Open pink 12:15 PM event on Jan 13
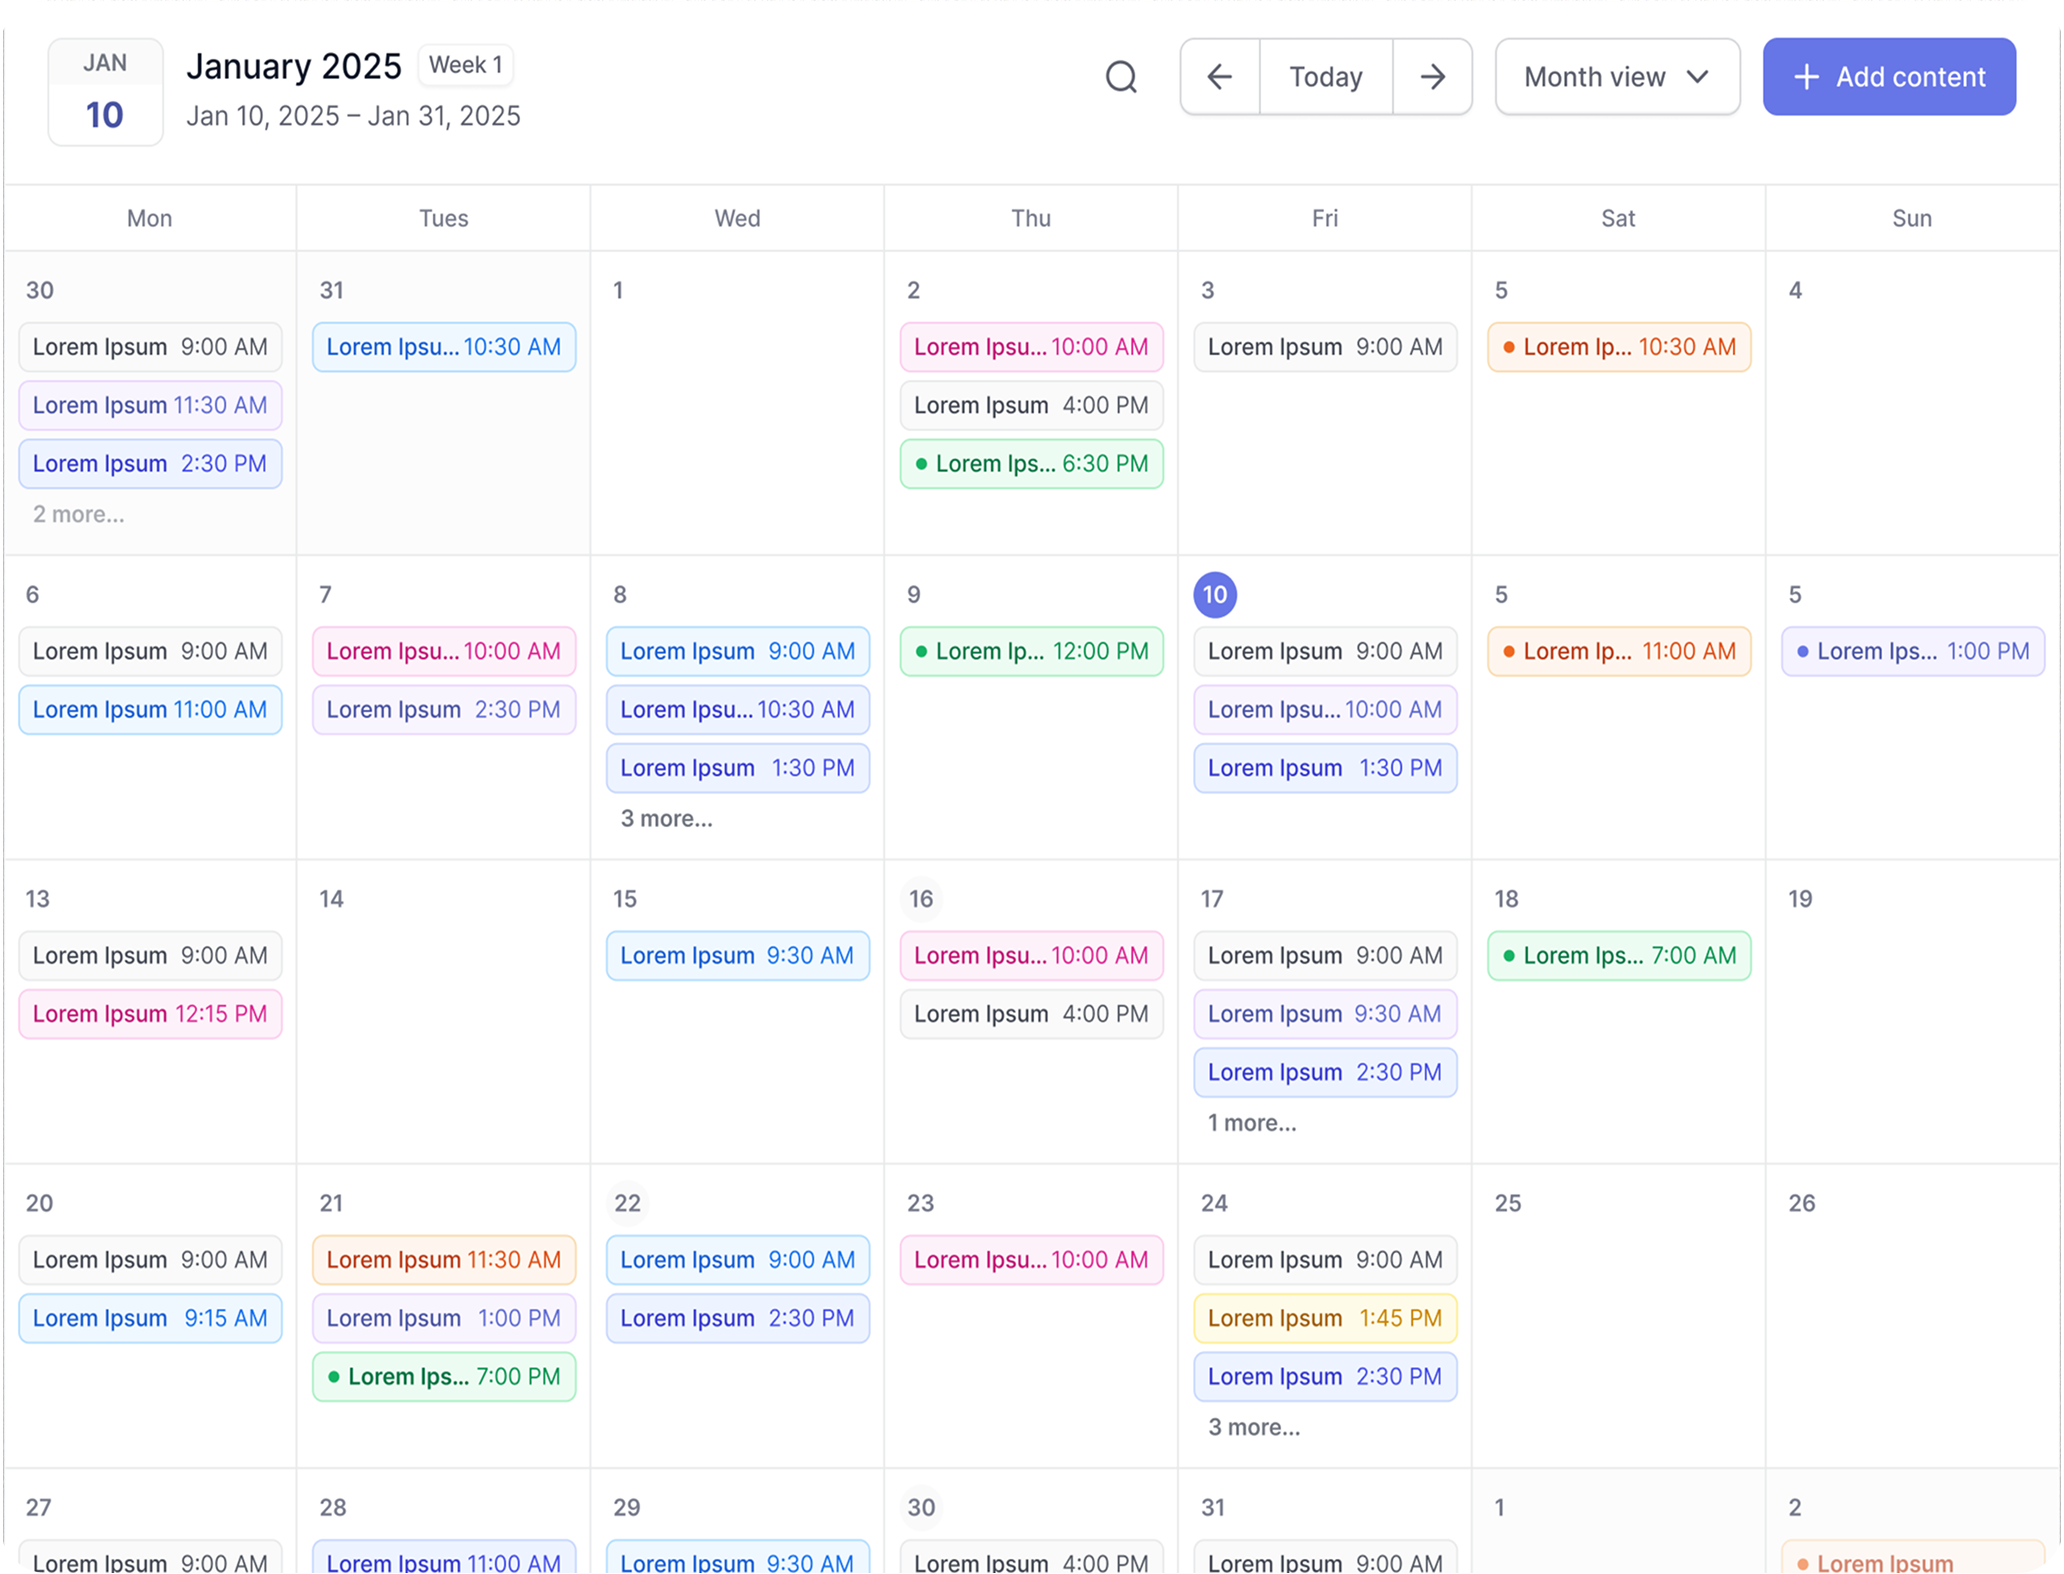 (x=150, y=1014)
